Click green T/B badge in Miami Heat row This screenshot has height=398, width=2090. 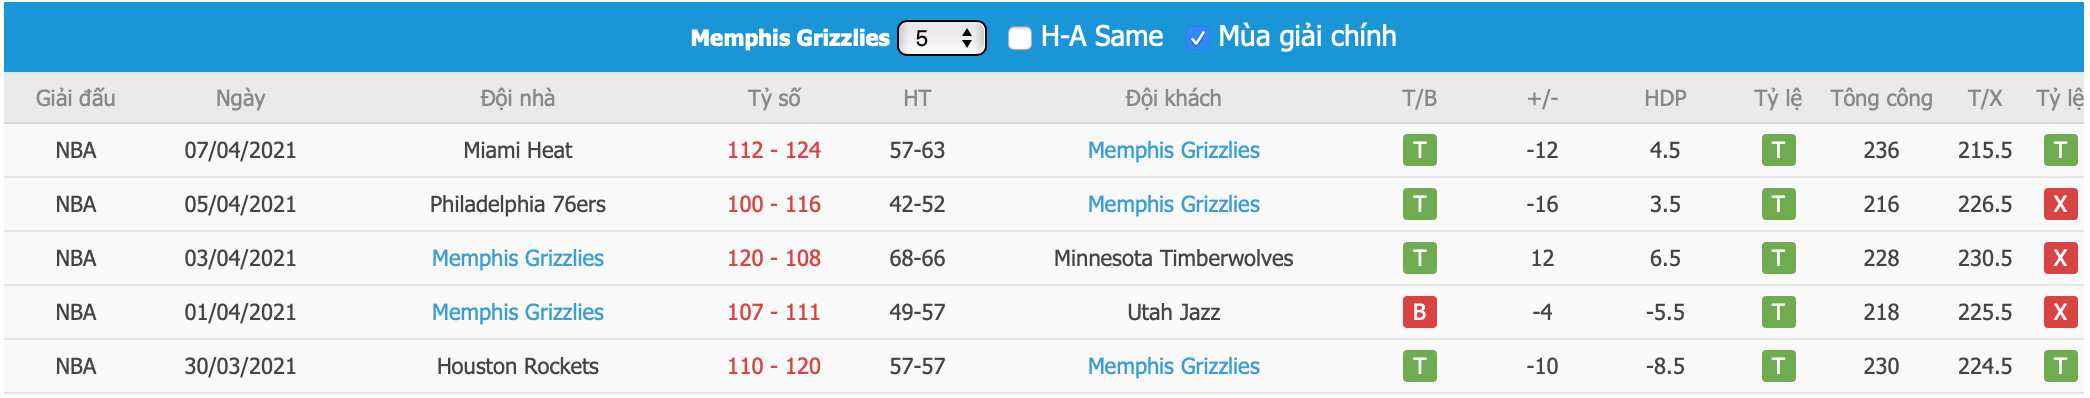point(1419,150)
